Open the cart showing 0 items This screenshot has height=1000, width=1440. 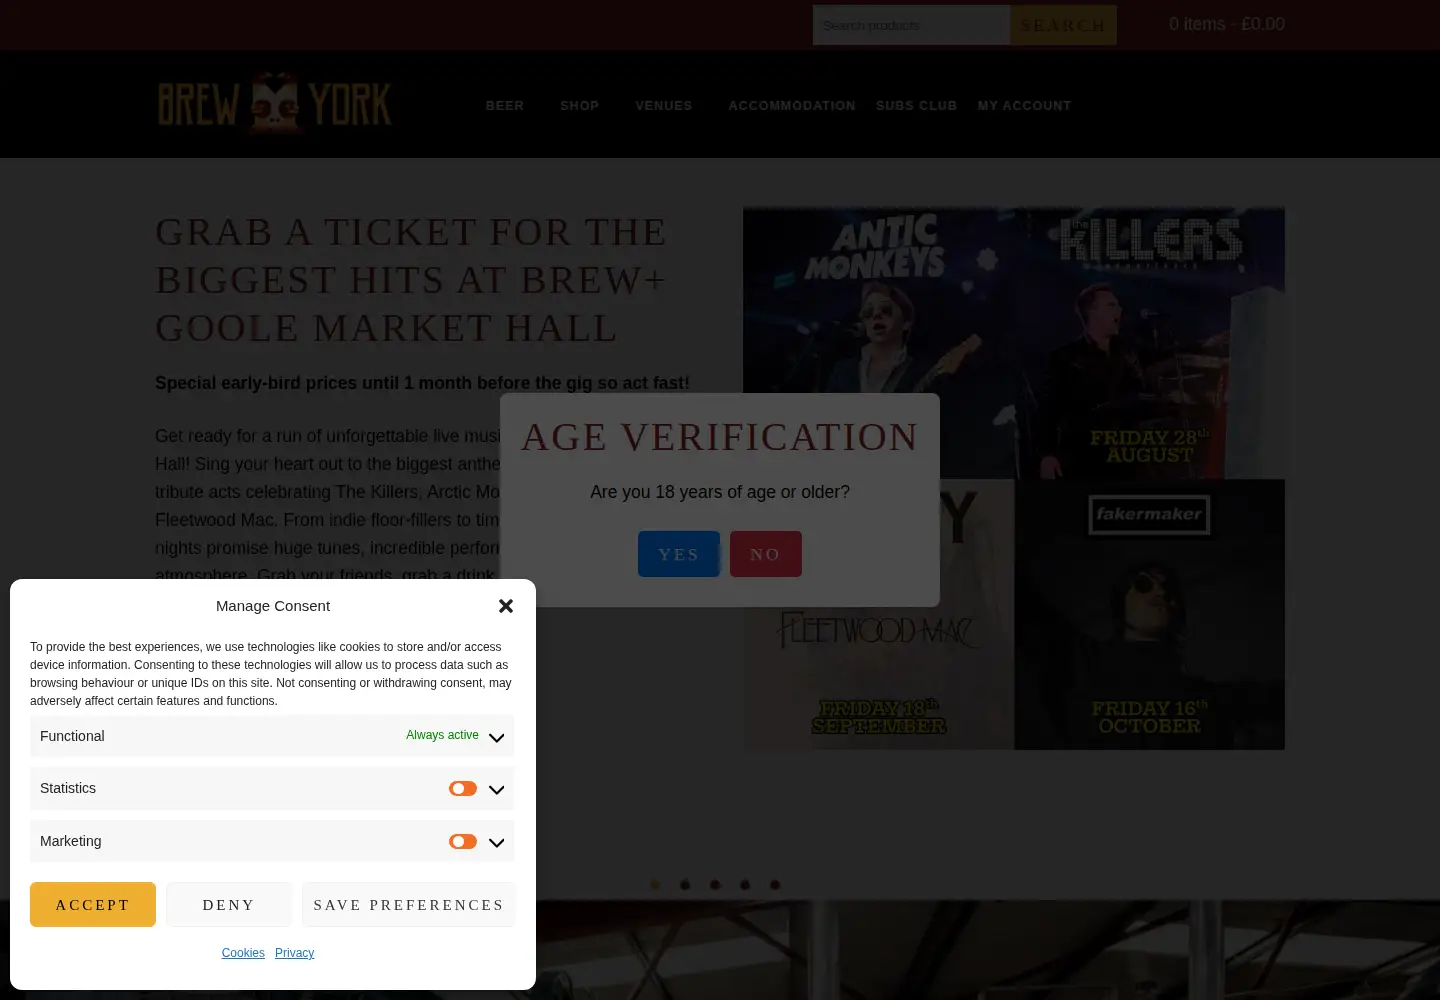tap(1227, 24)
